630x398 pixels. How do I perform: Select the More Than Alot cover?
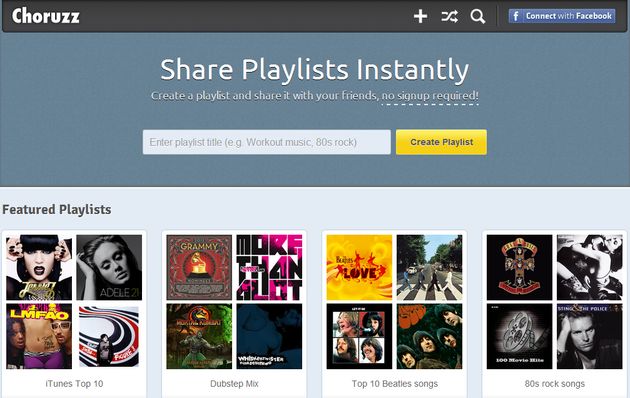pos(269,267)
